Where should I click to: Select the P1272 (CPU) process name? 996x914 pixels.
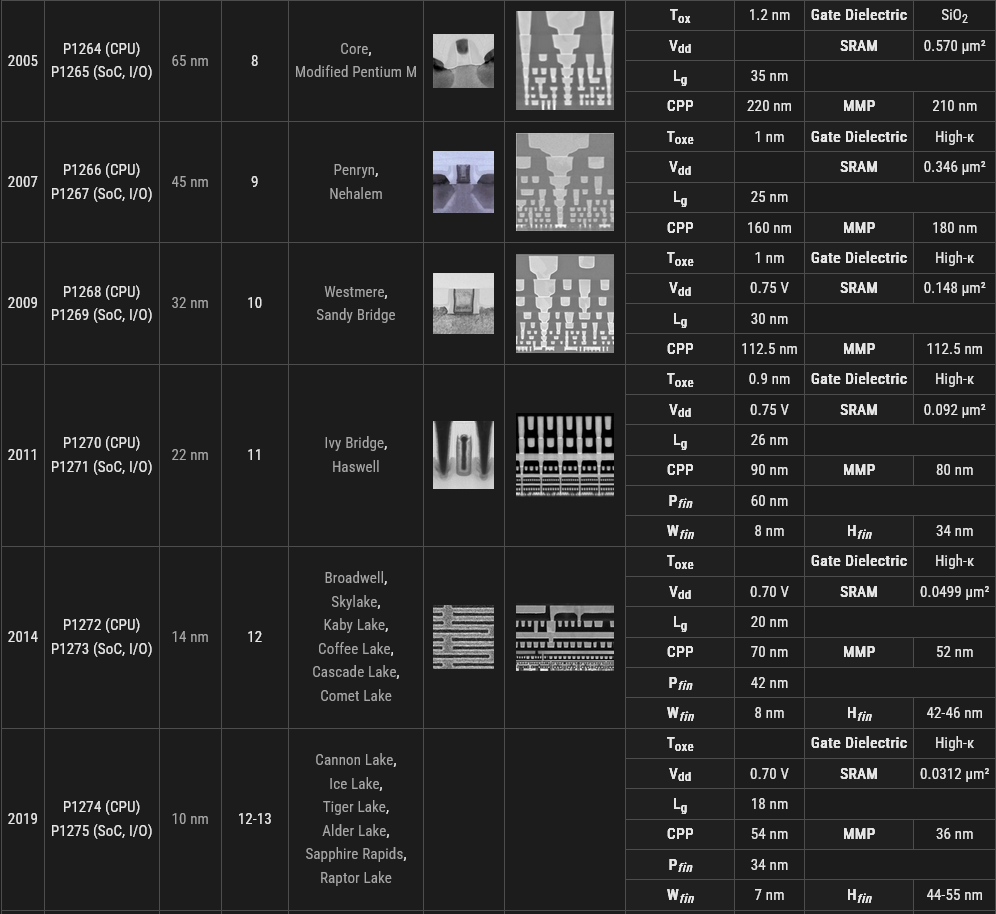point(102,625)
